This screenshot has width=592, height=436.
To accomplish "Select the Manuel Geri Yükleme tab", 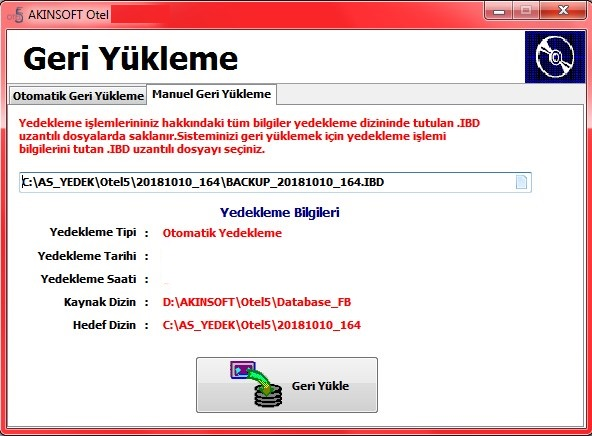I will [211, 94].
